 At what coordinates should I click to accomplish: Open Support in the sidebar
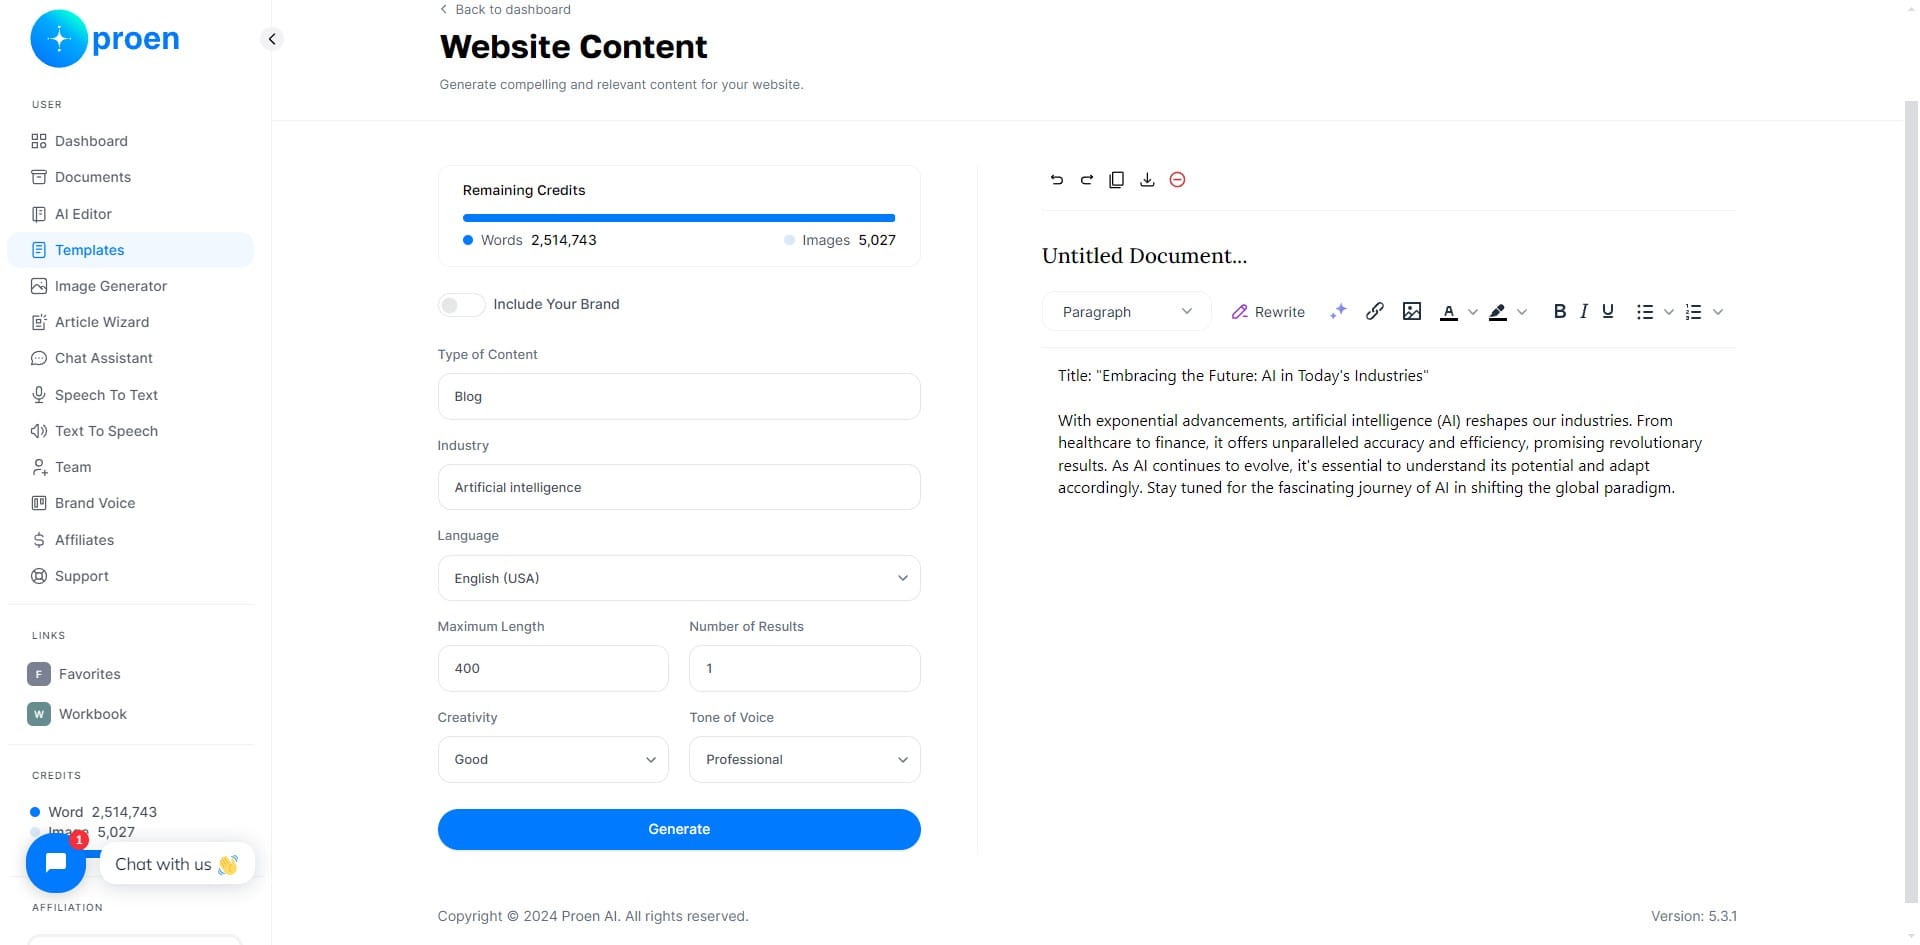pos(130,576)
